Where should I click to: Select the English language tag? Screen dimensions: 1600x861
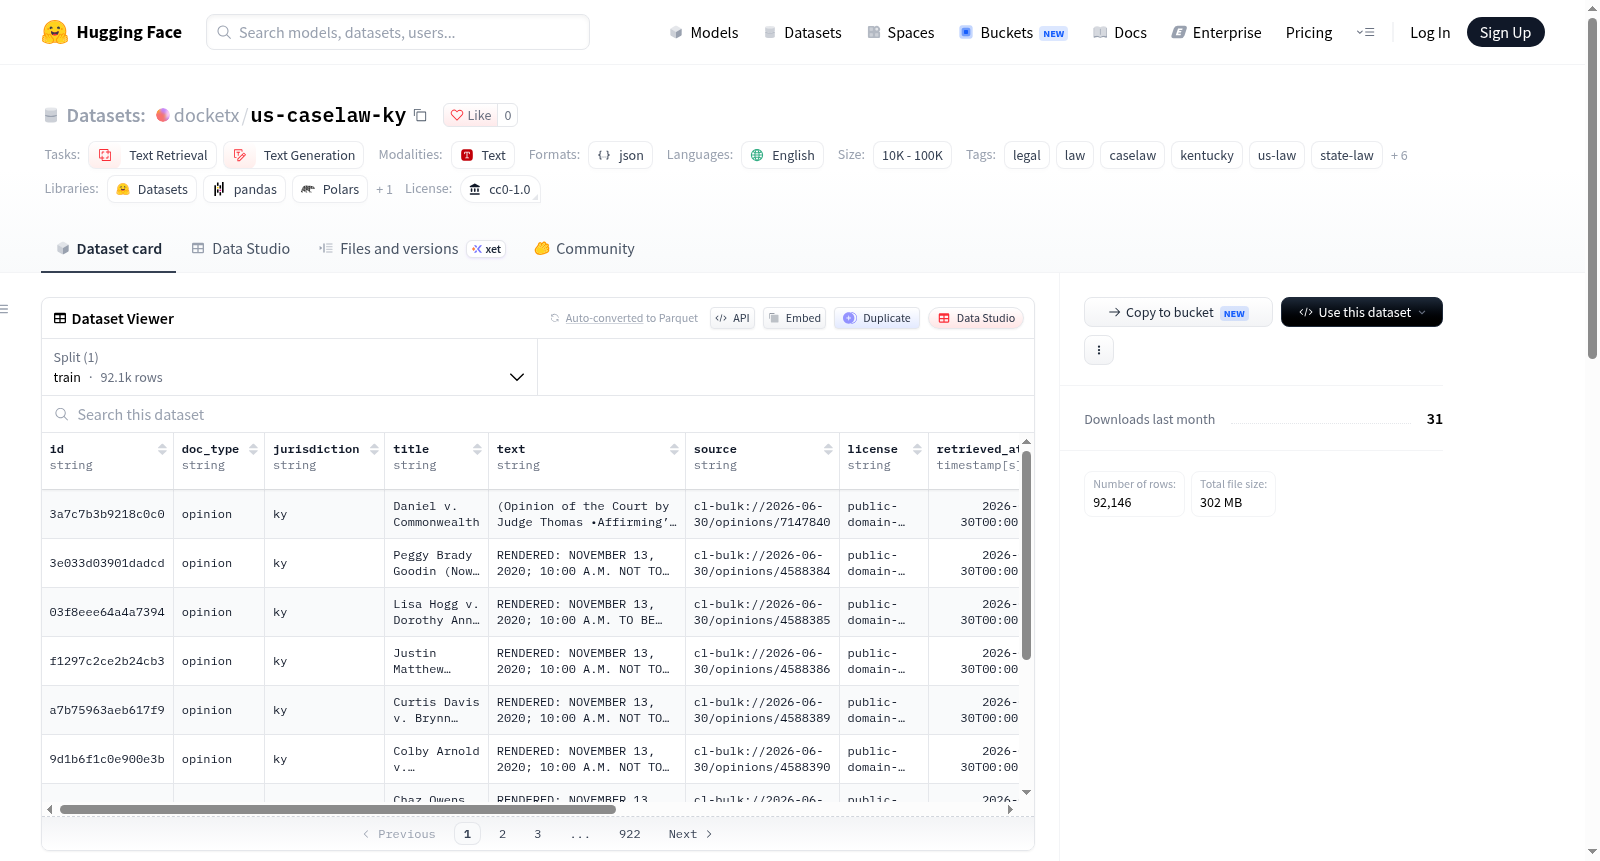782,155
